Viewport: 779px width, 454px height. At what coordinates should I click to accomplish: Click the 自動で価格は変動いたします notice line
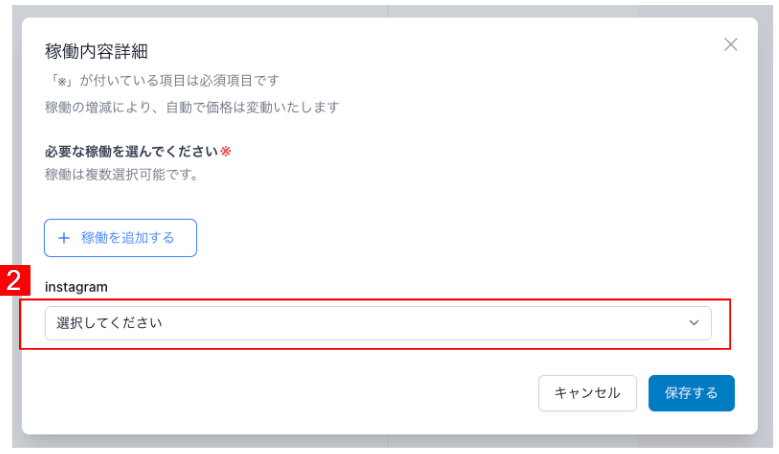pos(192,107)
